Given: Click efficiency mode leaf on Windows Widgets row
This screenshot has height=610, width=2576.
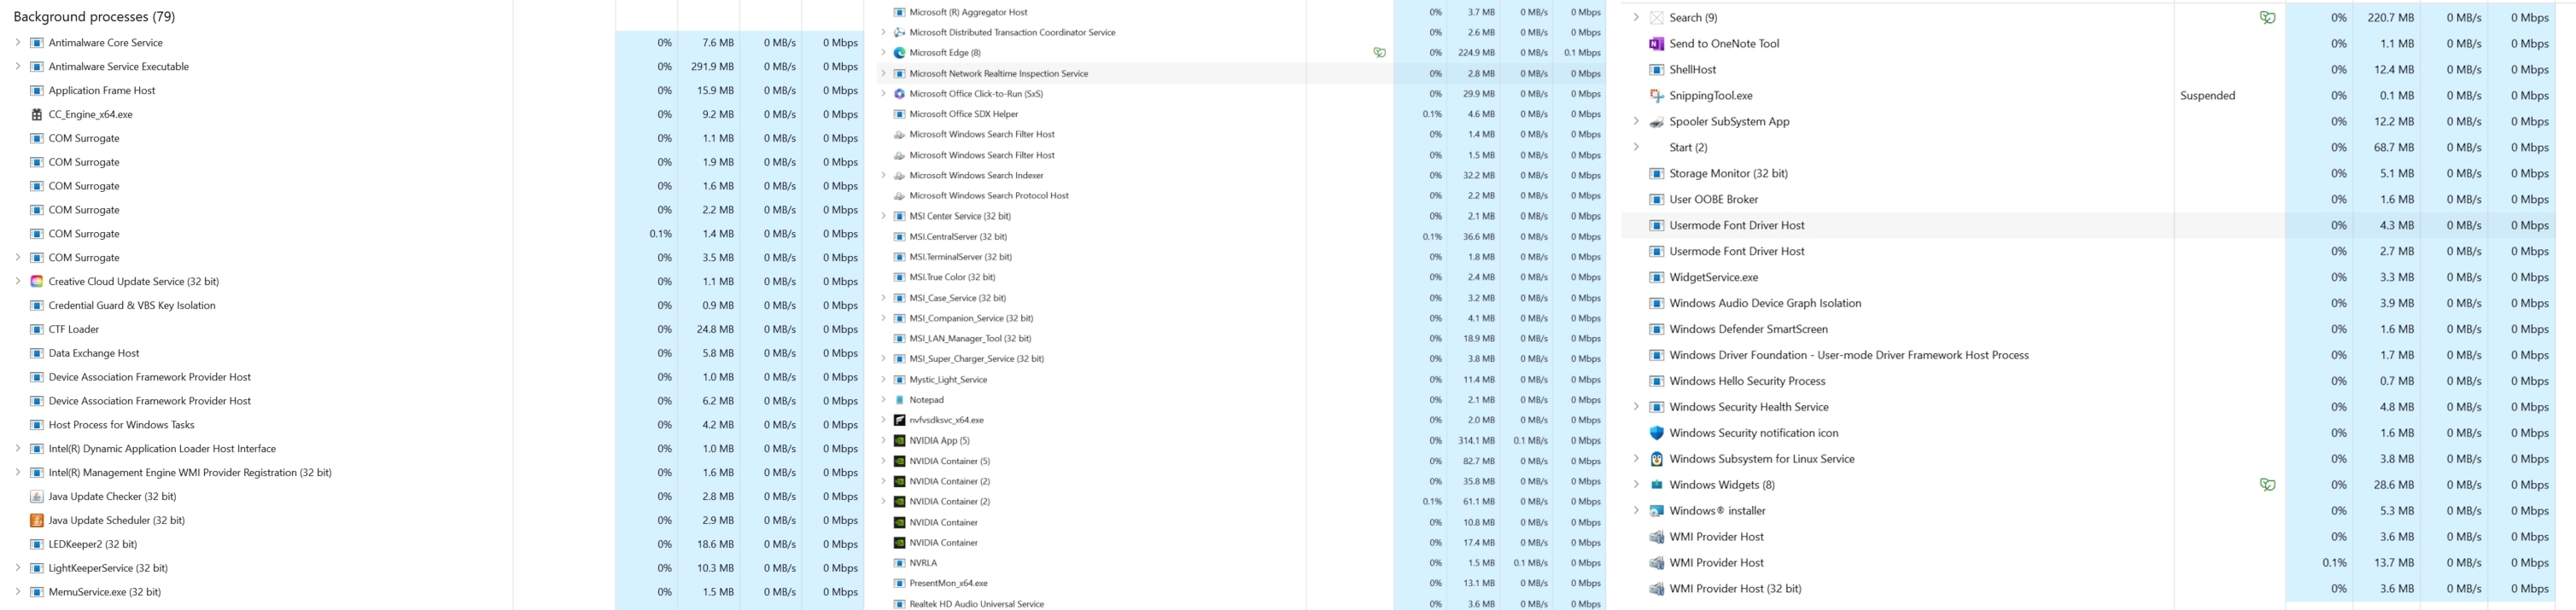Looking at the screenshot, I should point(2267,484).
